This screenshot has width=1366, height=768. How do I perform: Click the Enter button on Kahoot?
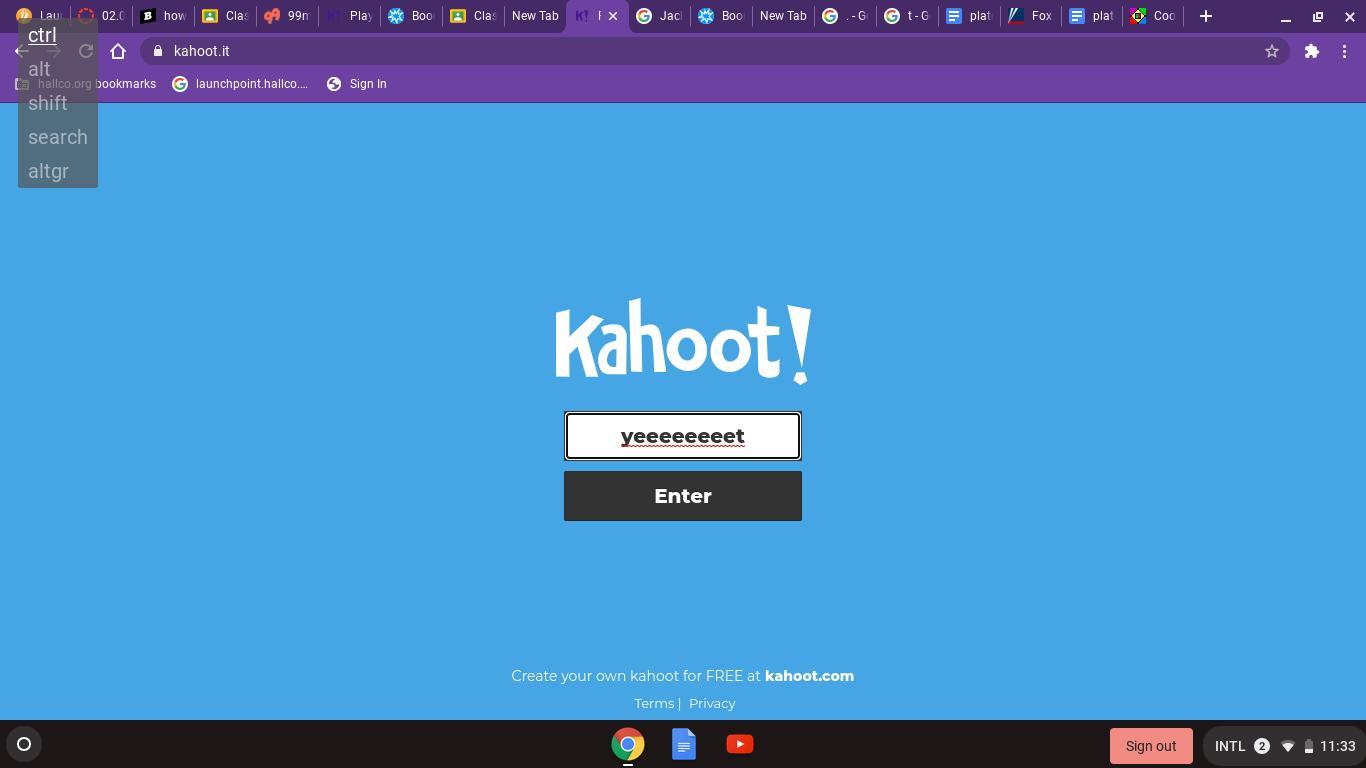pos(683,496)
